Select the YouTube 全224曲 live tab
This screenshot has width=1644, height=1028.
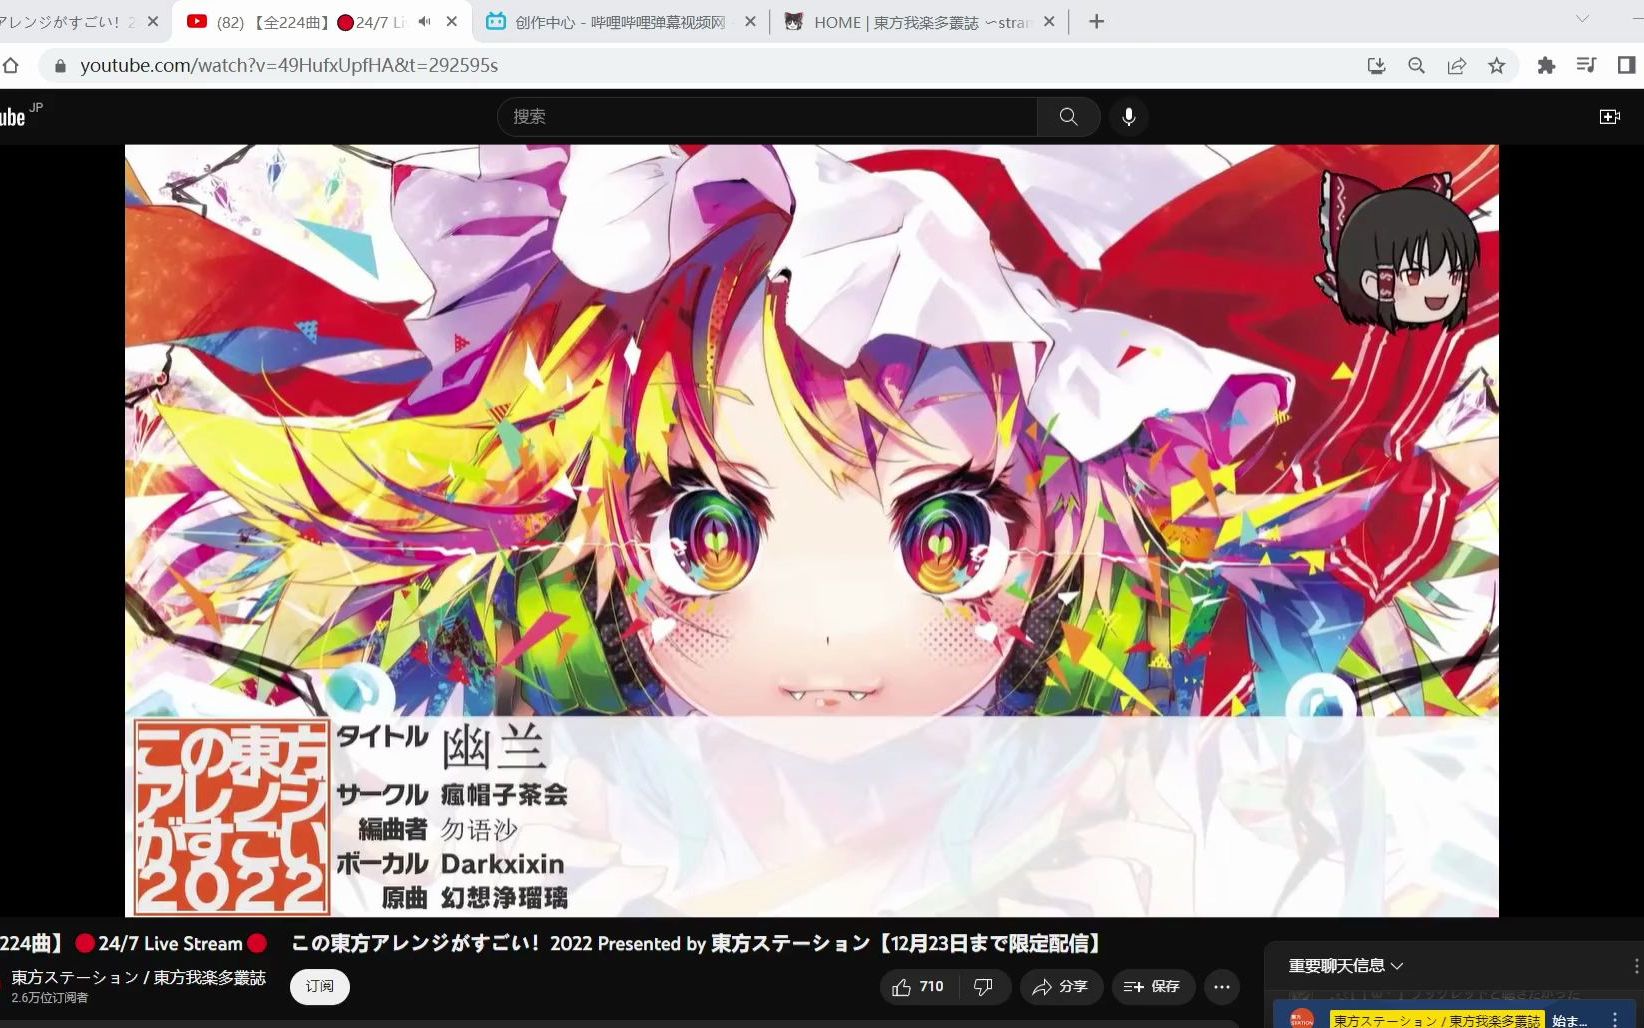(x=320, y=21)
